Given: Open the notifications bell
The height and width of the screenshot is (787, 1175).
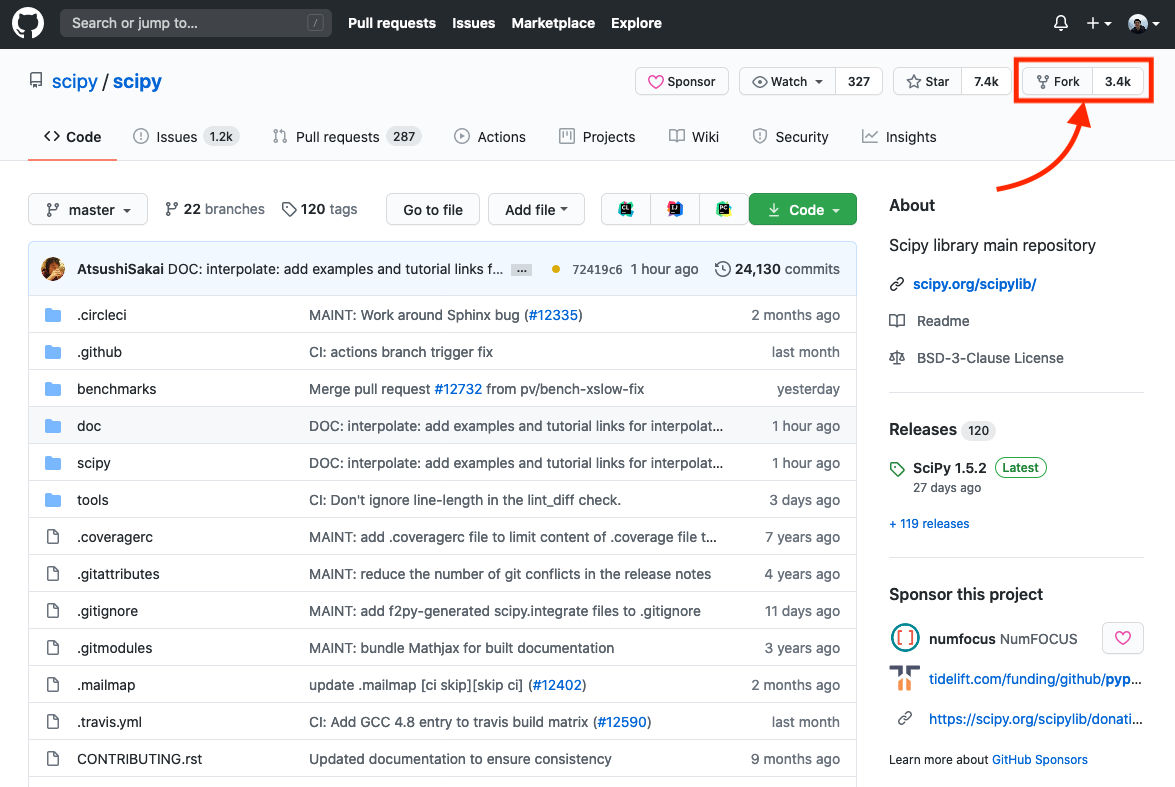Looking at the screenshot, I should point(1061,23).
